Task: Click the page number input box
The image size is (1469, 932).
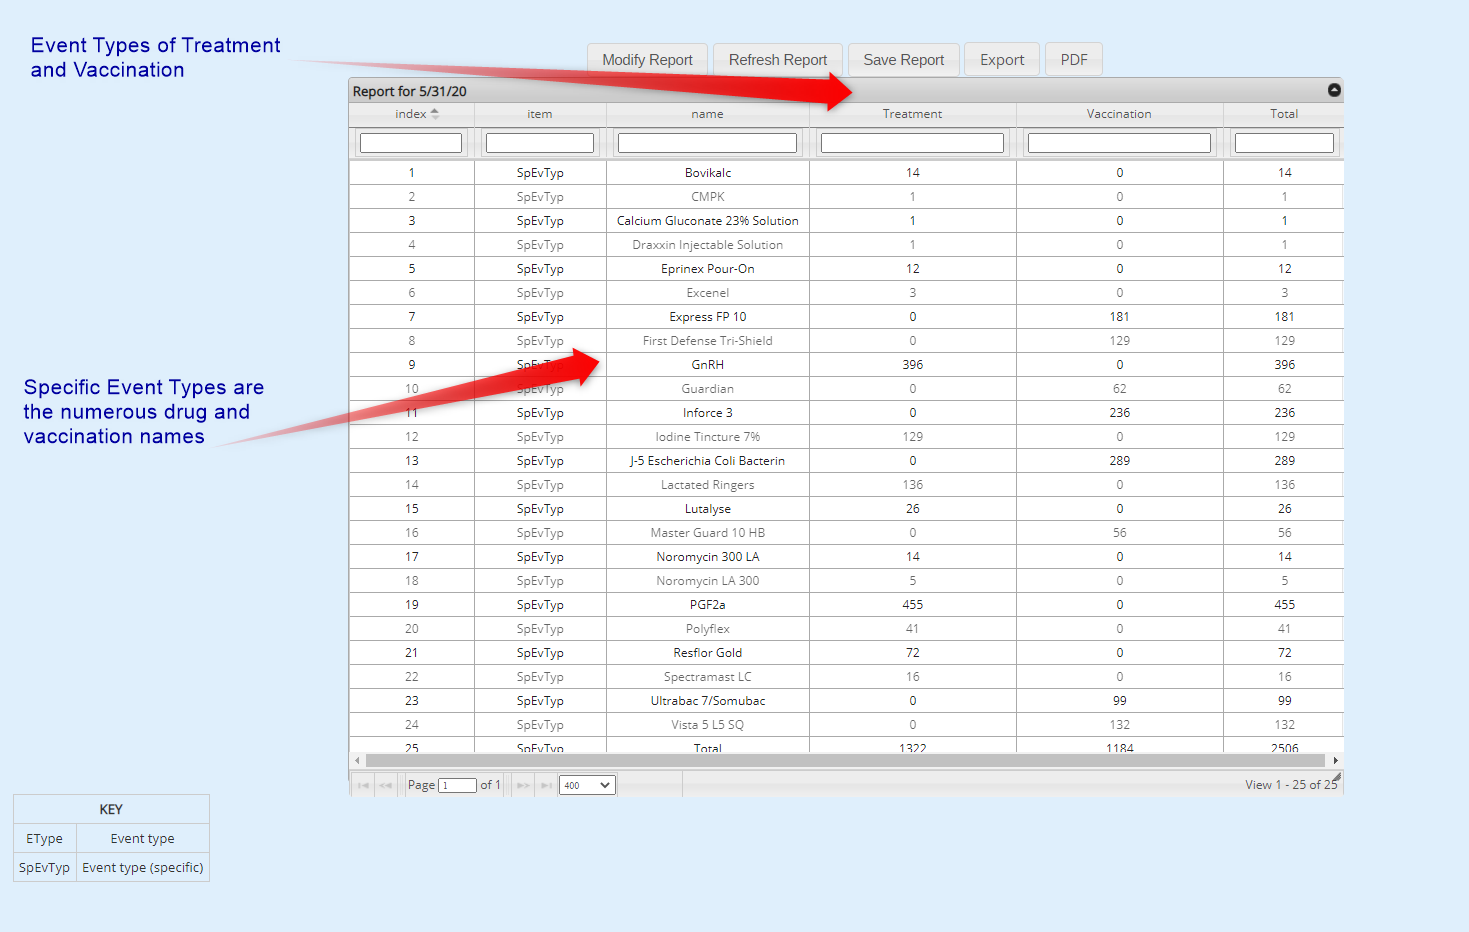Action: (457, 785)
